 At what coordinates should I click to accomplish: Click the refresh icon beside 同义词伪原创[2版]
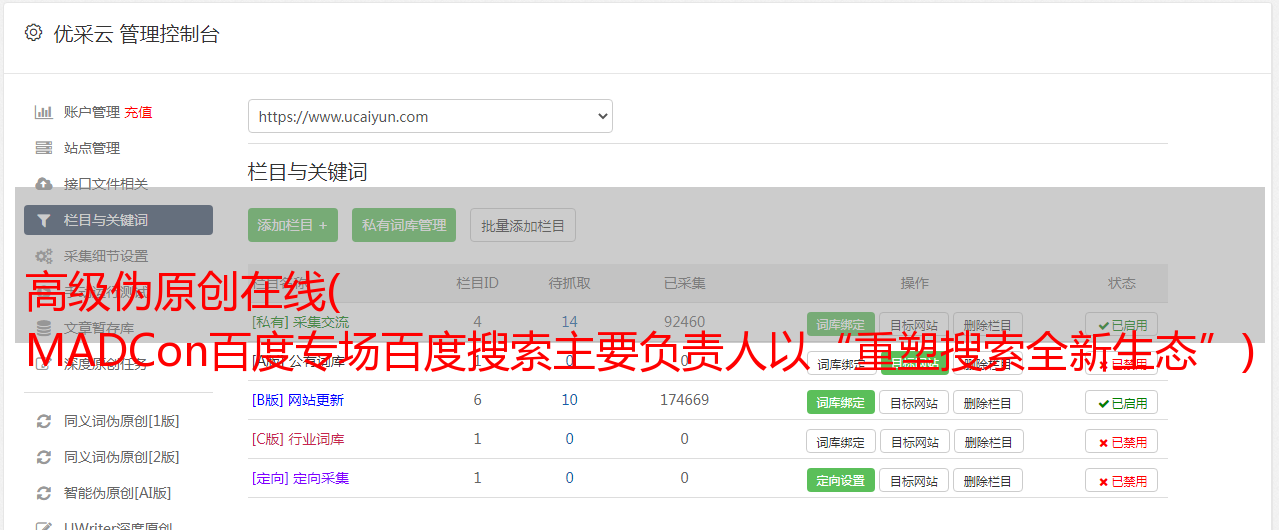pos(43,457)
